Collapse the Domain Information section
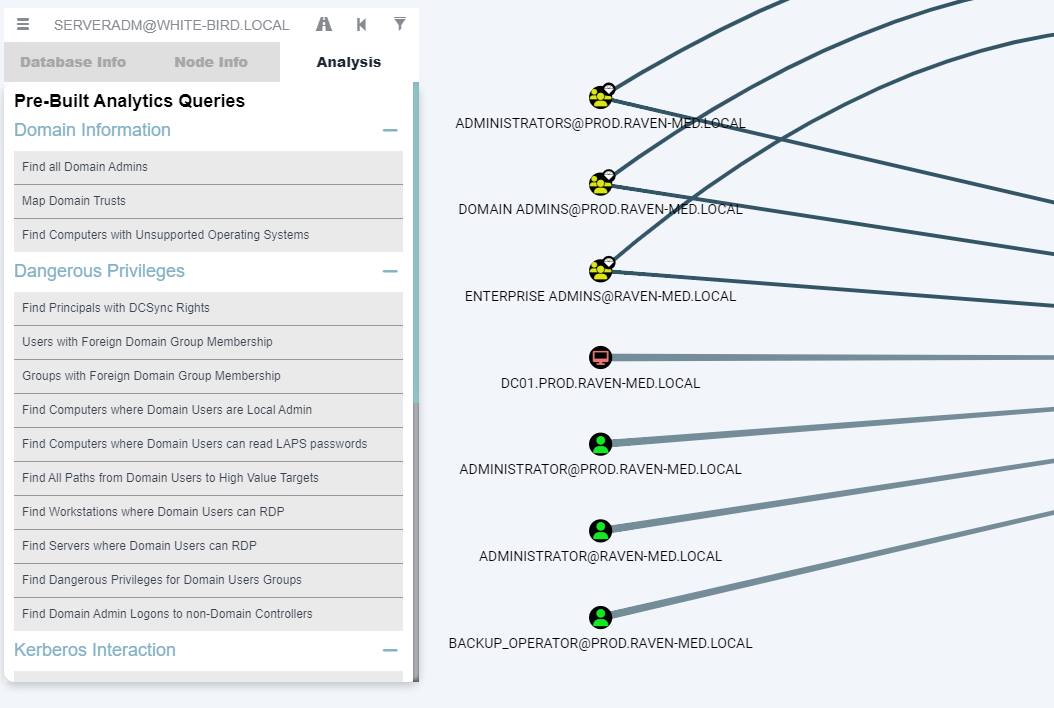The width and height of the screenshot is (1054, 708). point(390,130)
